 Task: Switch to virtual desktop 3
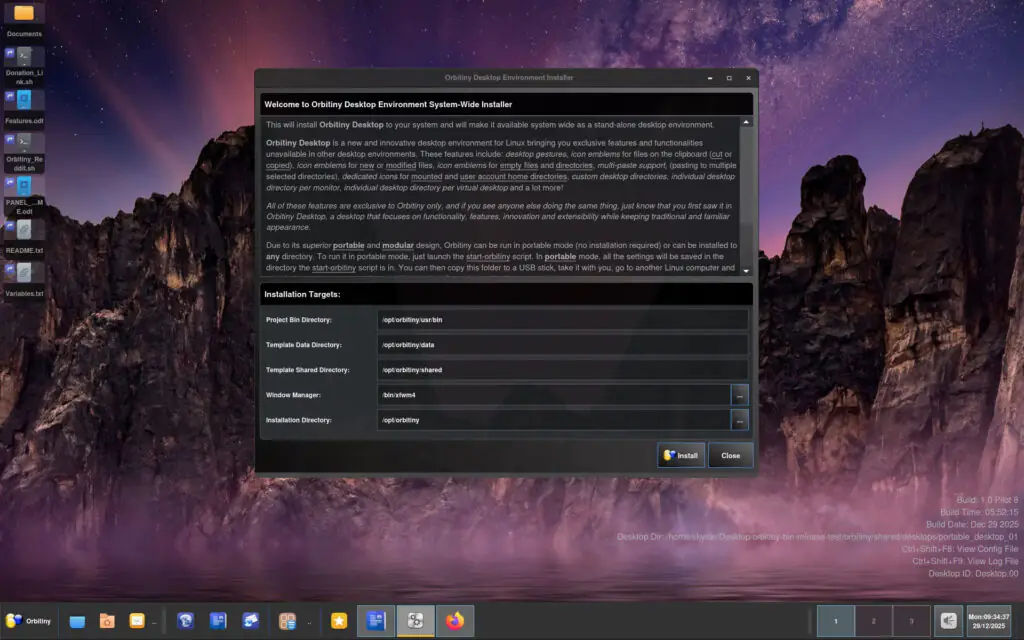[x=911, y=621]
